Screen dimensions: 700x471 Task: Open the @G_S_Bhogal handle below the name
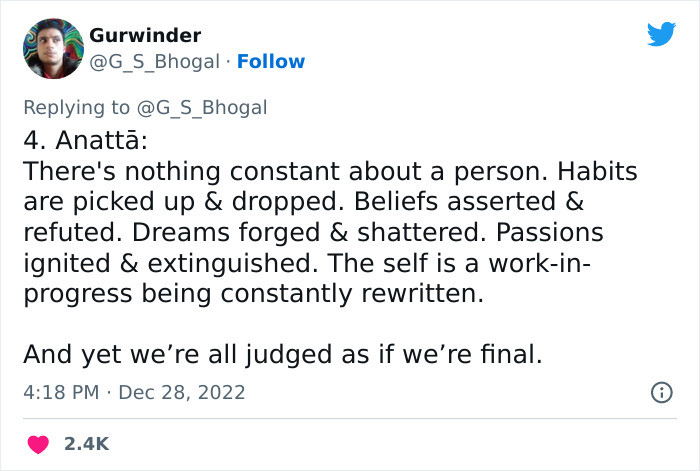[x=154, y=61]
